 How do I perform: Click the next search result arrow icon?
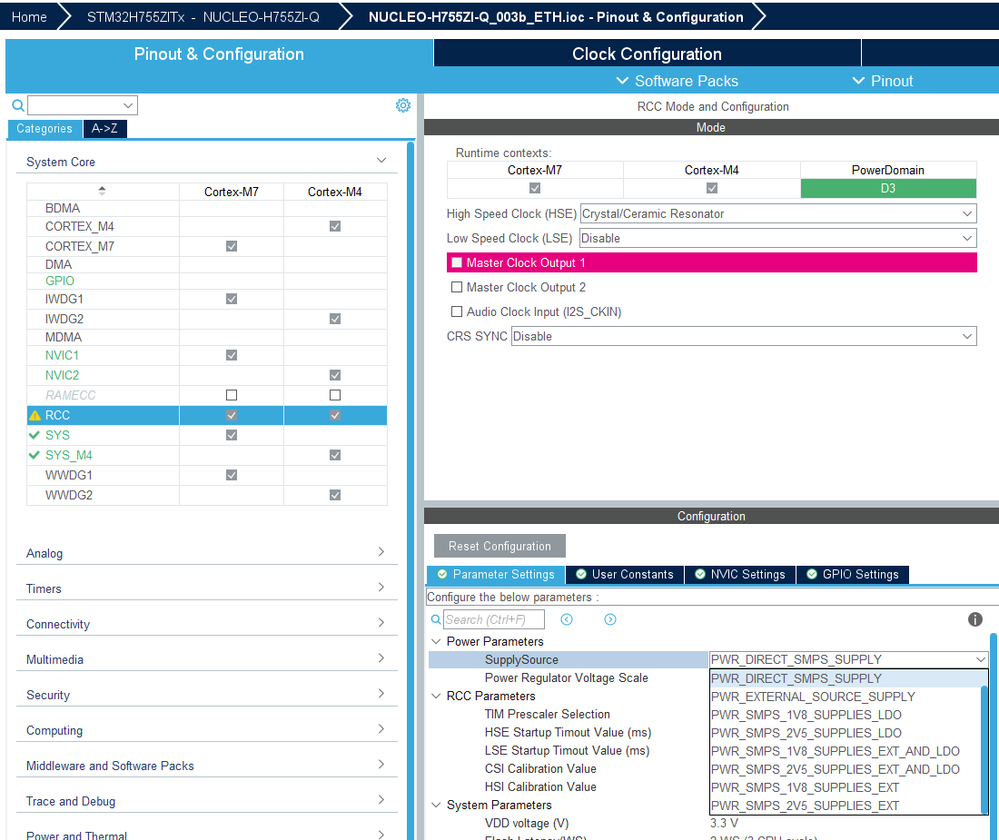(610, 619)
